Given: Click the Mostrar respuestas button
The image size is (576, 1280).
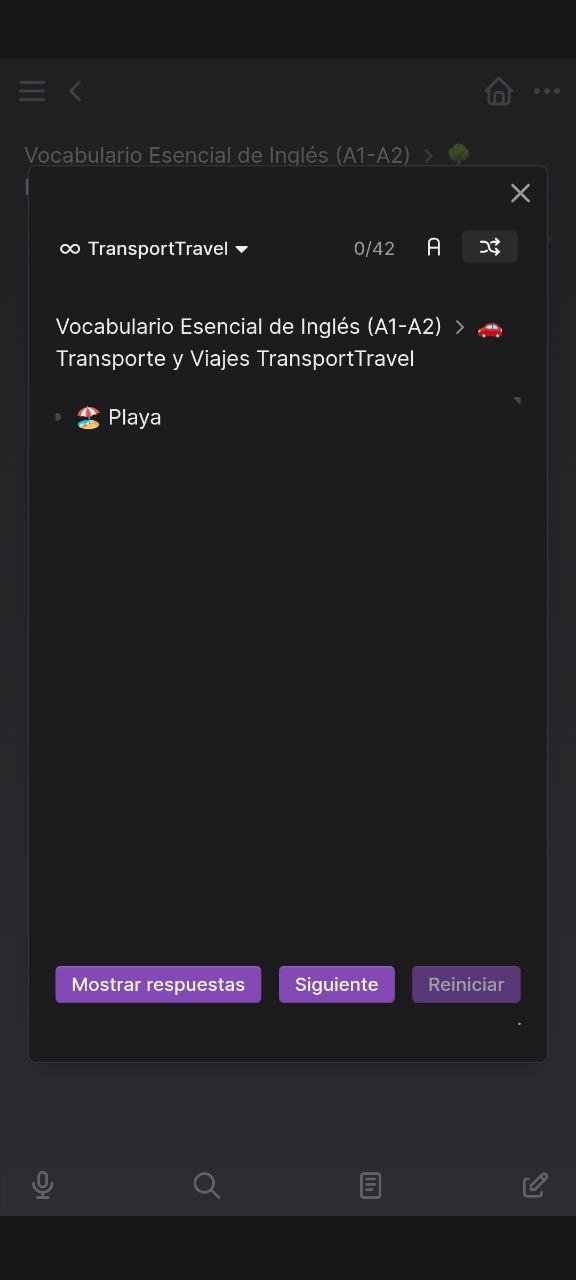Looking at the screenshot, I should 158,984.
